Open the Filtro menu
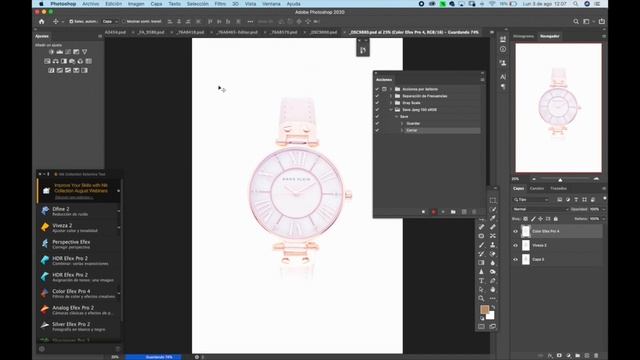 tap(220, 4)
